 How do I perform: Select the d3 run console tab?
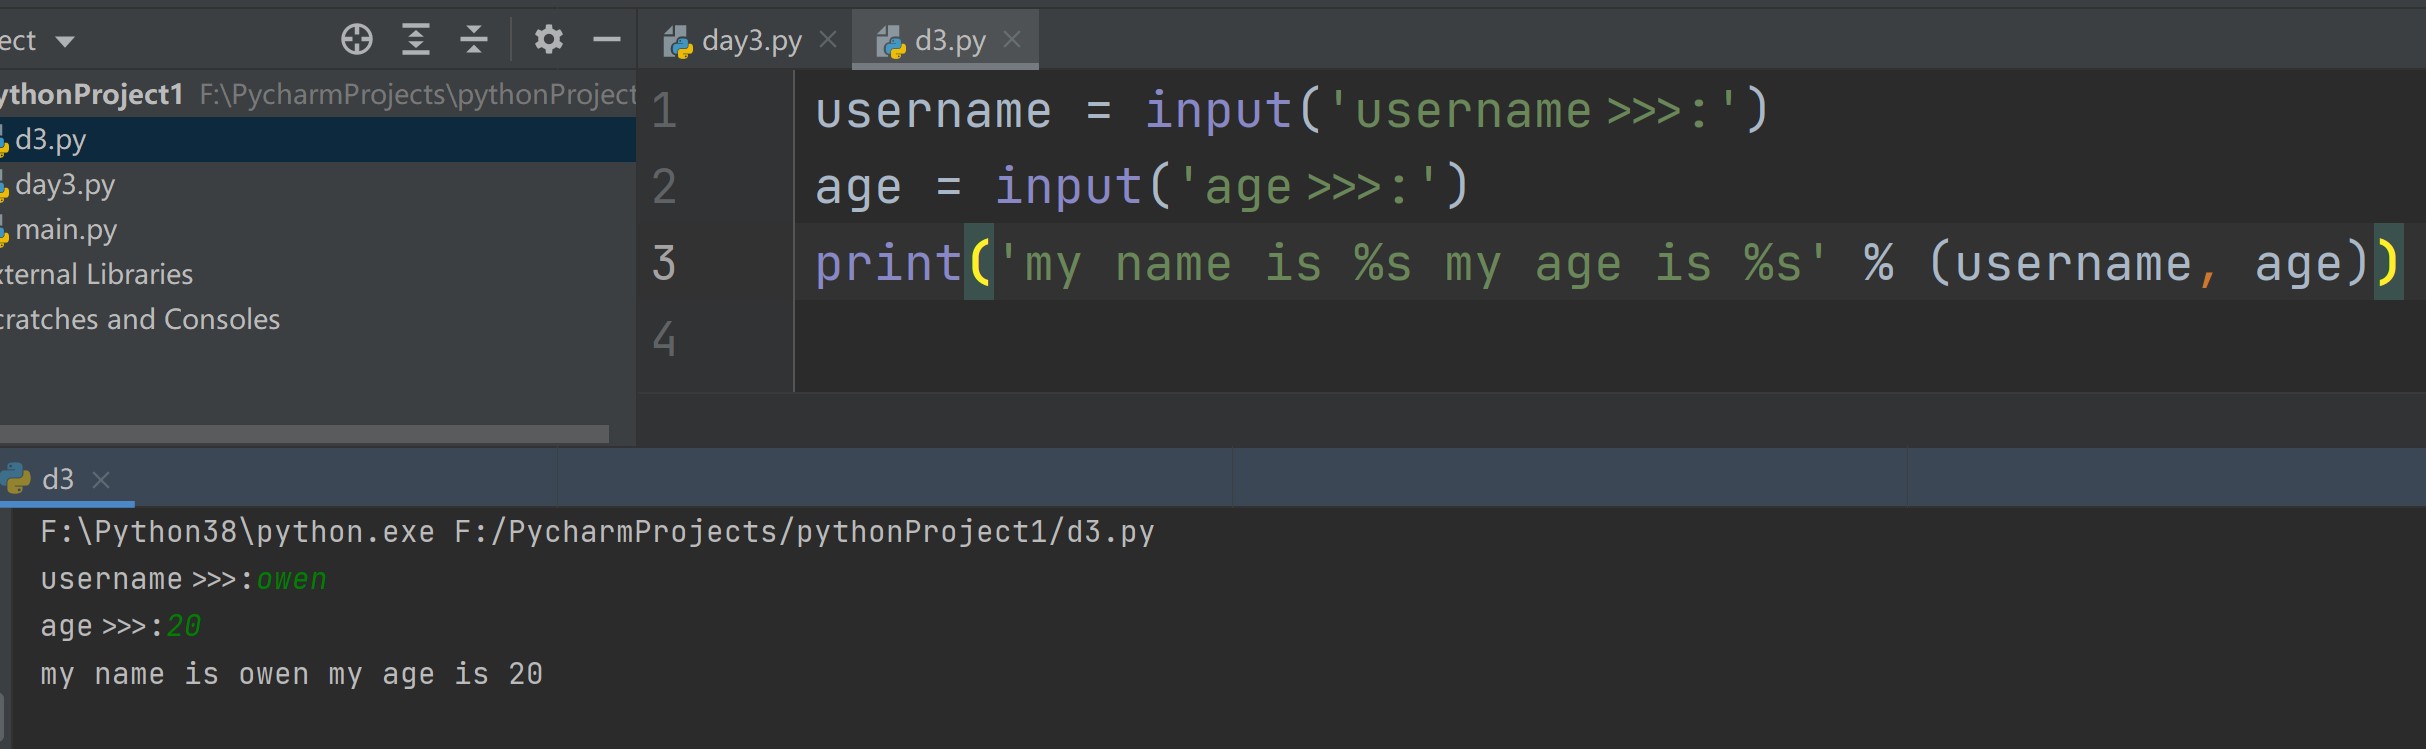click(57, 480)
